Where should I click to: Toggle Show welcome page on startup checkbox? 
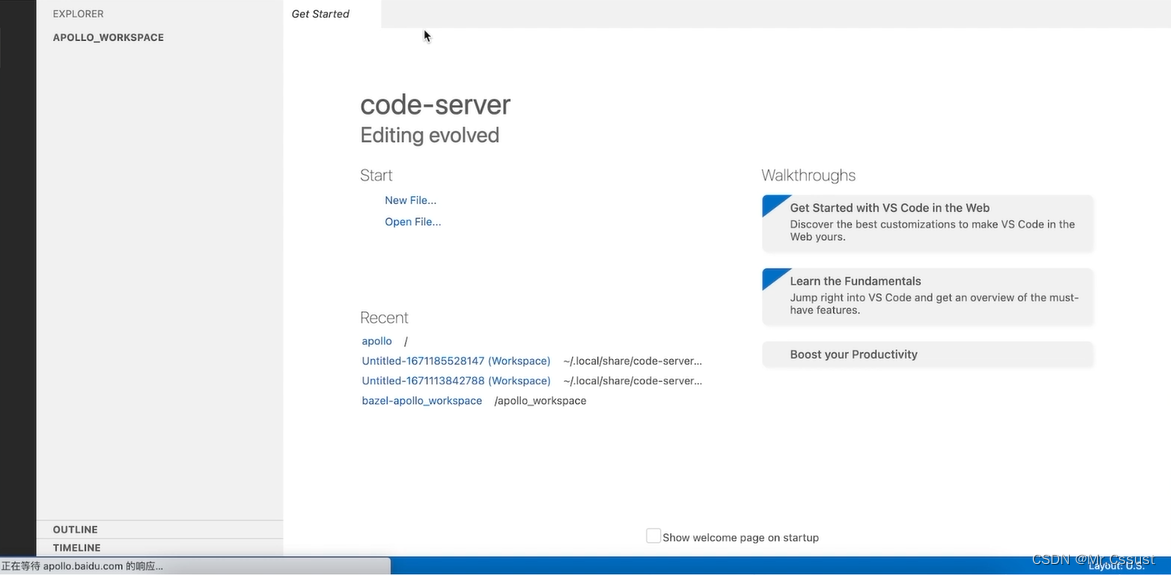tap(653, 536)
